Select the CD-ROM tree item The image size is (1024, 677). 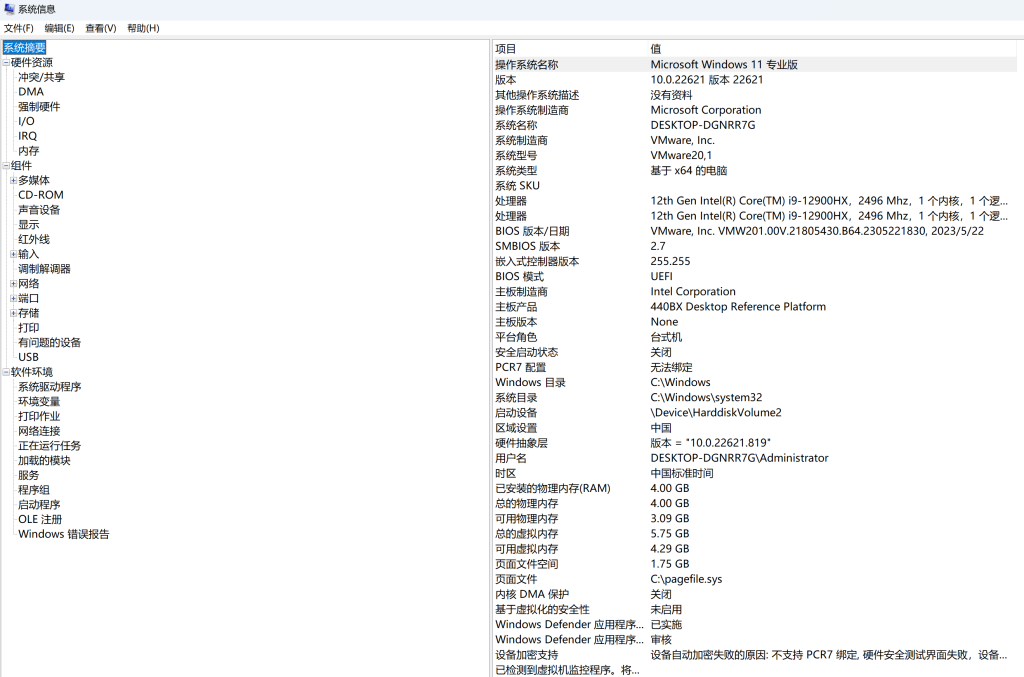click(x=40, y=195)
